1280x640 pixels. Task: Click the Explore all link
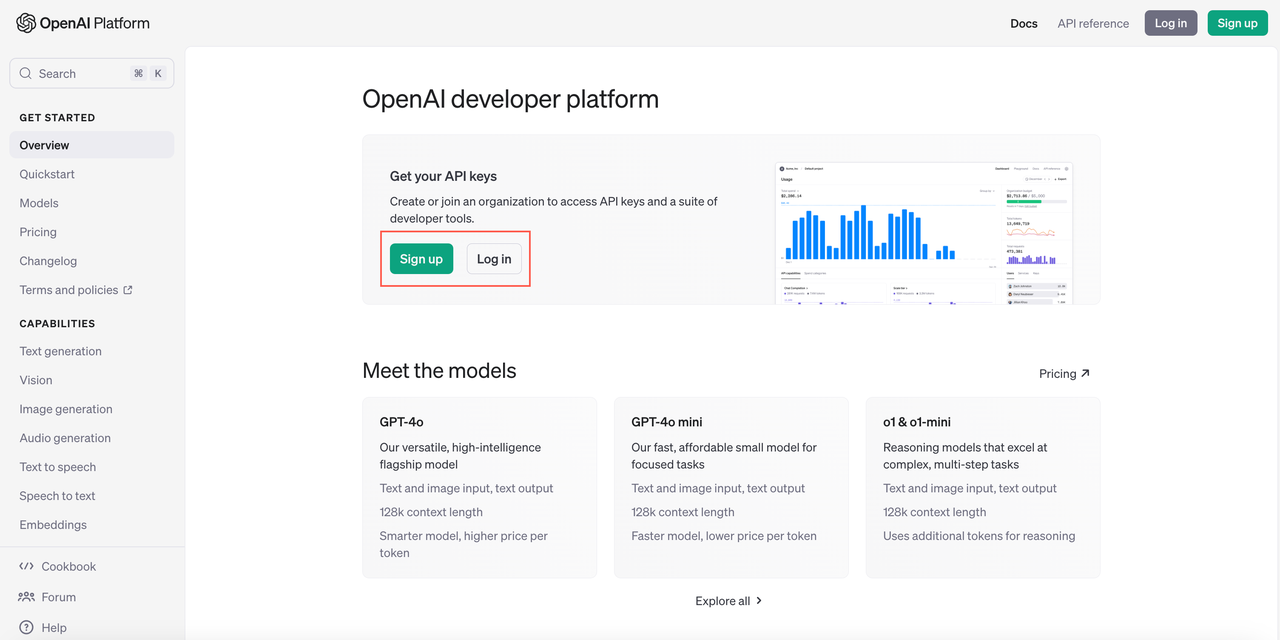[729, 601]
